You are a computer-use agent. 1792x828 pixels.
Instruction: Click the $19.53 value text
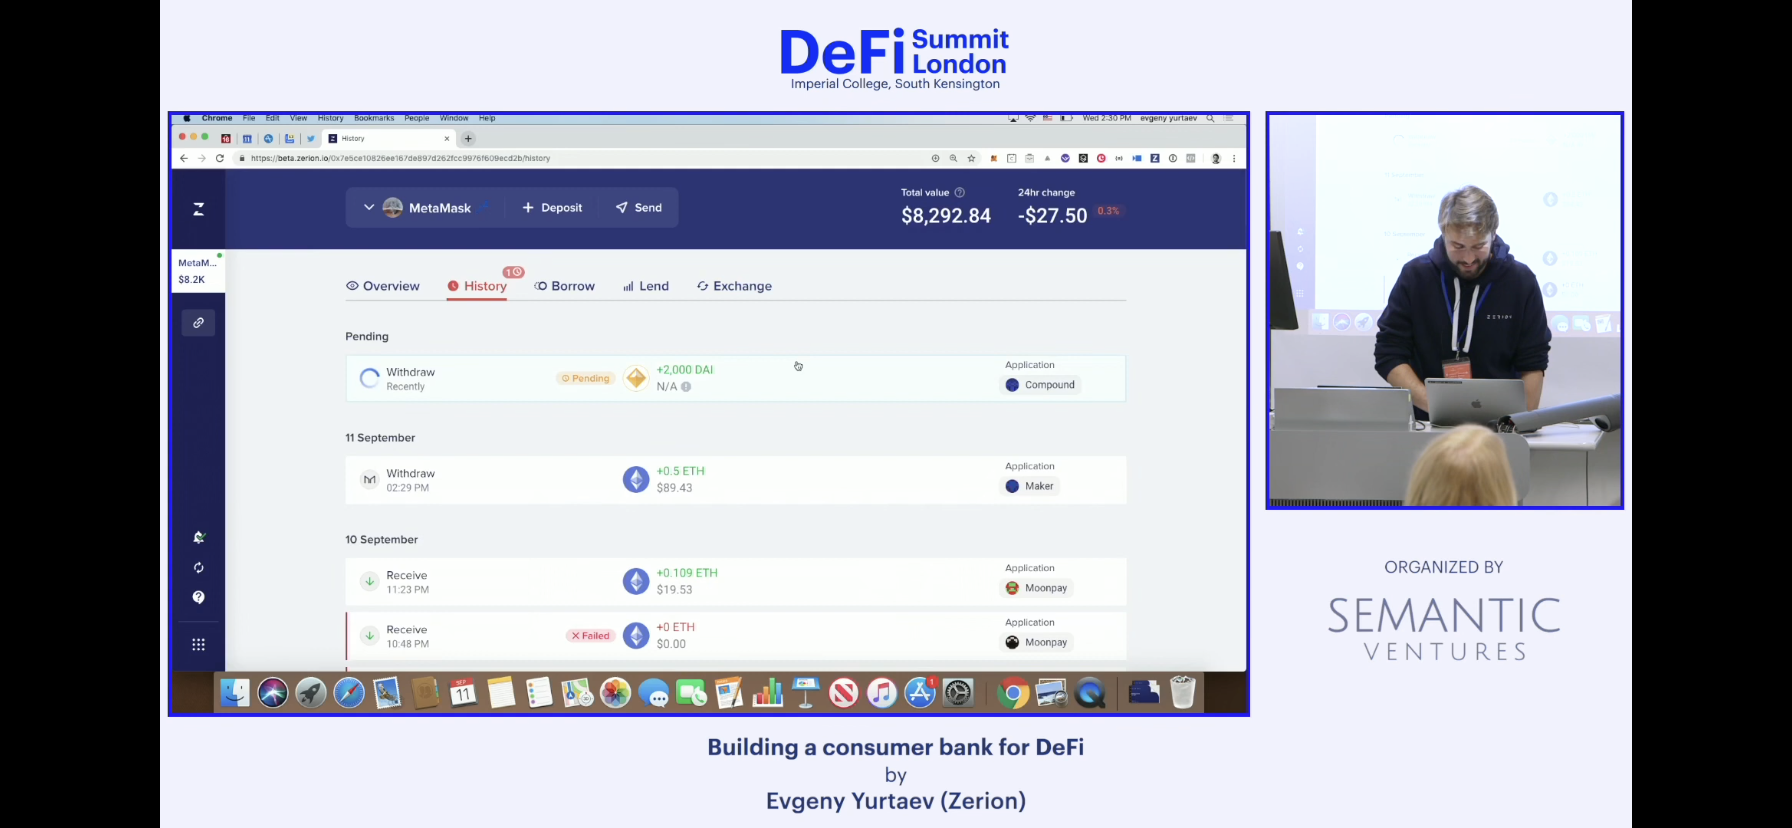click(x=674, y=590)
